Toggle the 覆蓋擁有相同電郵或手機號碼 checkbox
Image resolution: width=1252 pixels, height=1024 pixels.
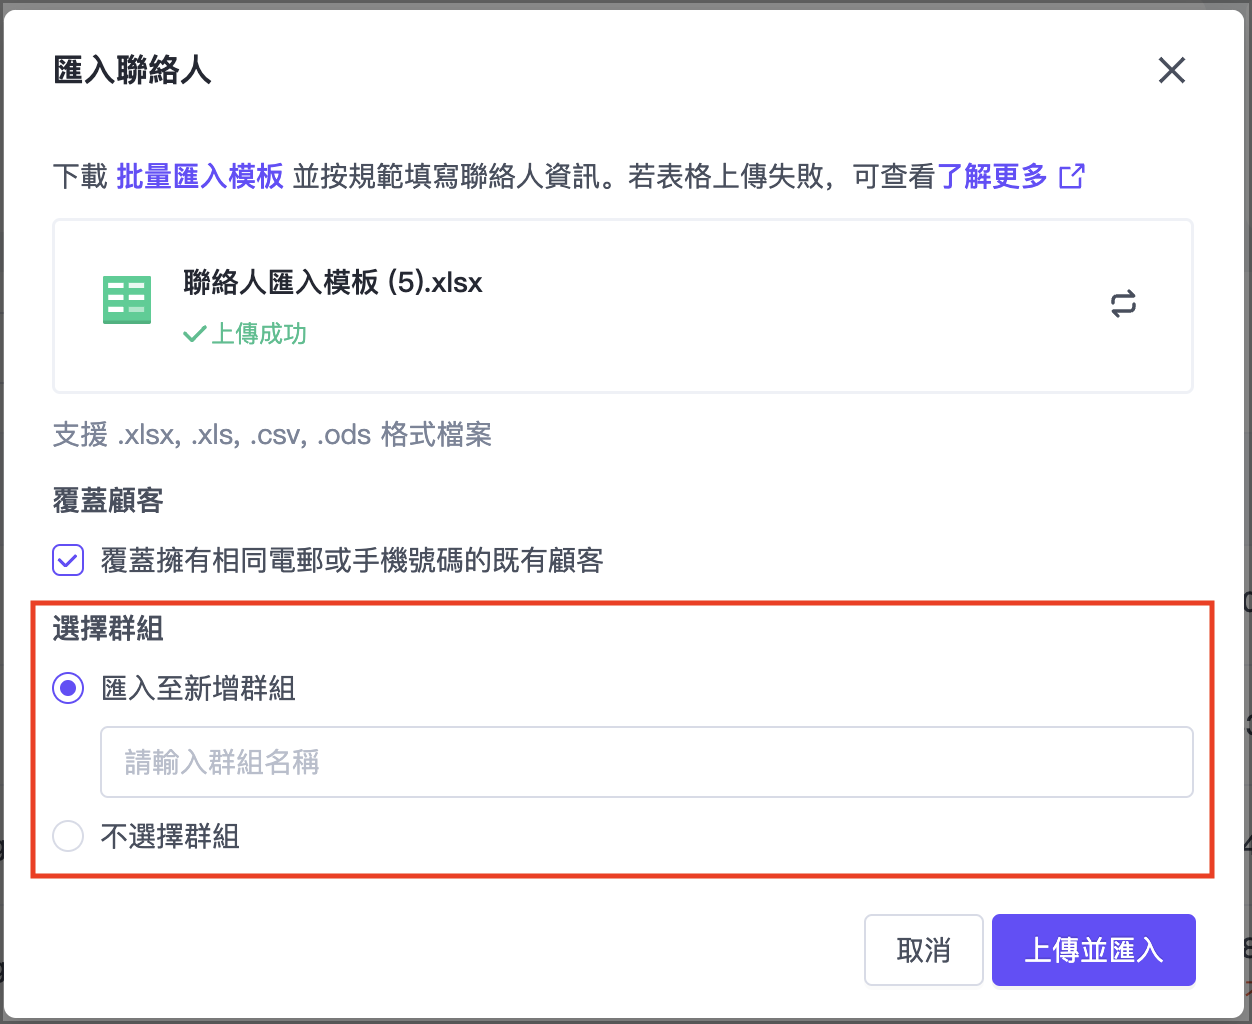tap(68, 560)
